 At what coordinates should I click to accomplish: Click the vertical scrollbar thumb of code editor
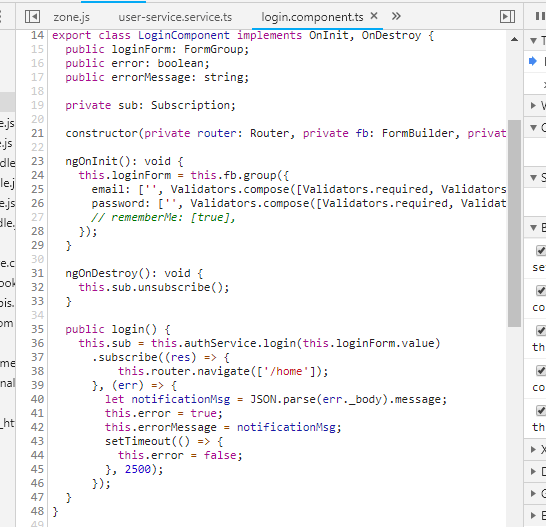click(x=514, y=223)
